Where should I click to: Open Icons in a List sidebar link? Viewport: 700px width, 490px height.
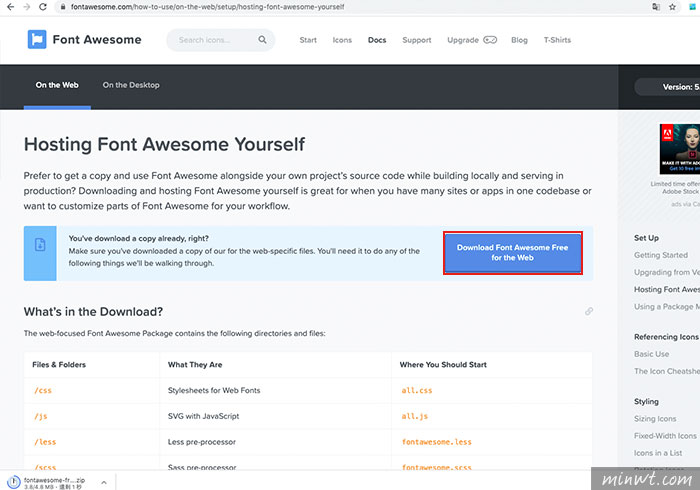tap(658, 453)
